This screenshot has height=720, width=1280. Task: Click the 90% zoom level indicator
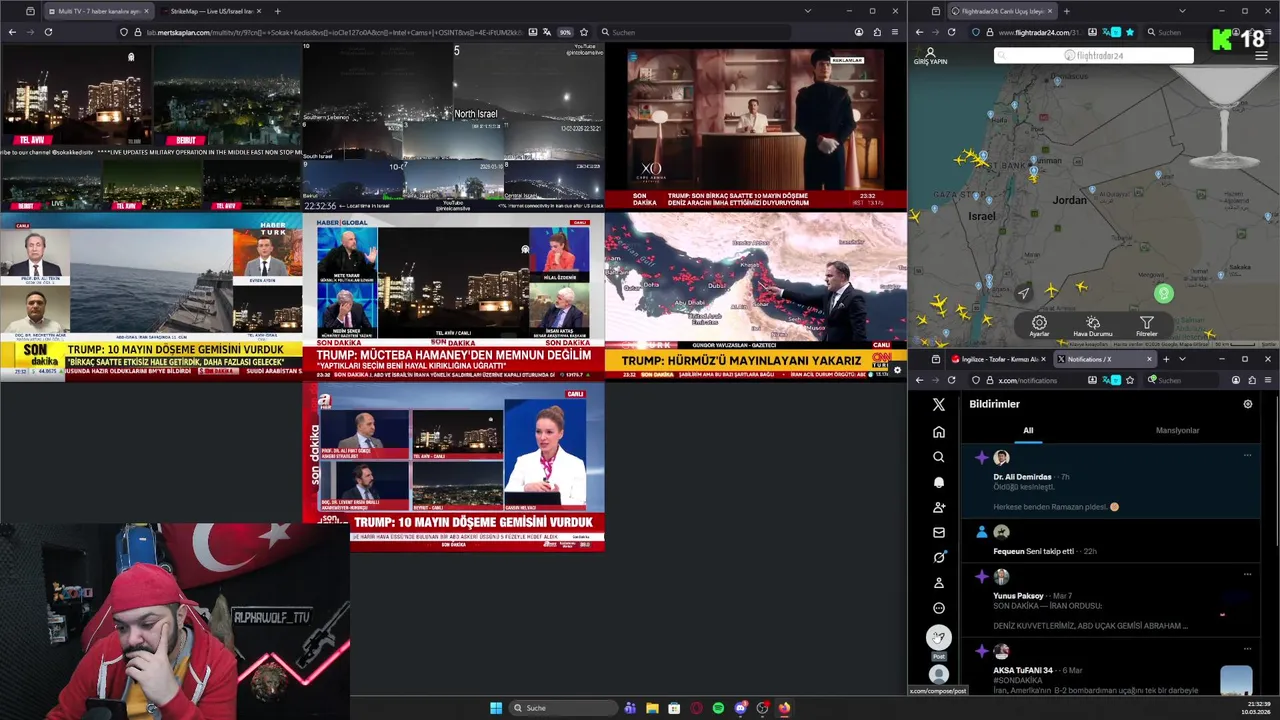pyautogui.click(x=565, y=32)
